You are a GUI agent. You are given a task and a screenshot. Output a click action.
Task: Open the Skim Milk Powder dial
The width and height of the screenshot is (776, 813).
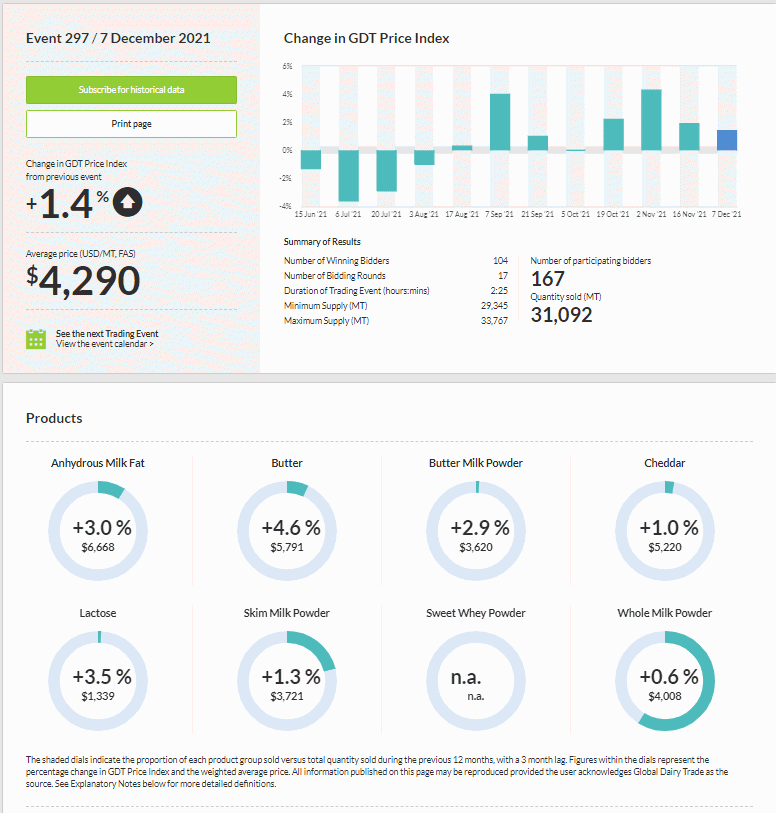287,681
